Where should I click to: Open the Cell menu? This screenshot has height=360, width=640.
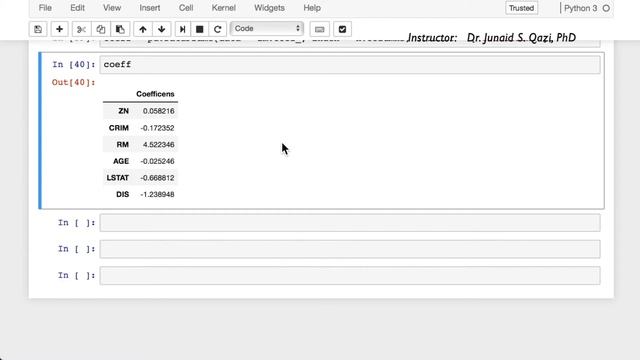(x=186, y=8)
